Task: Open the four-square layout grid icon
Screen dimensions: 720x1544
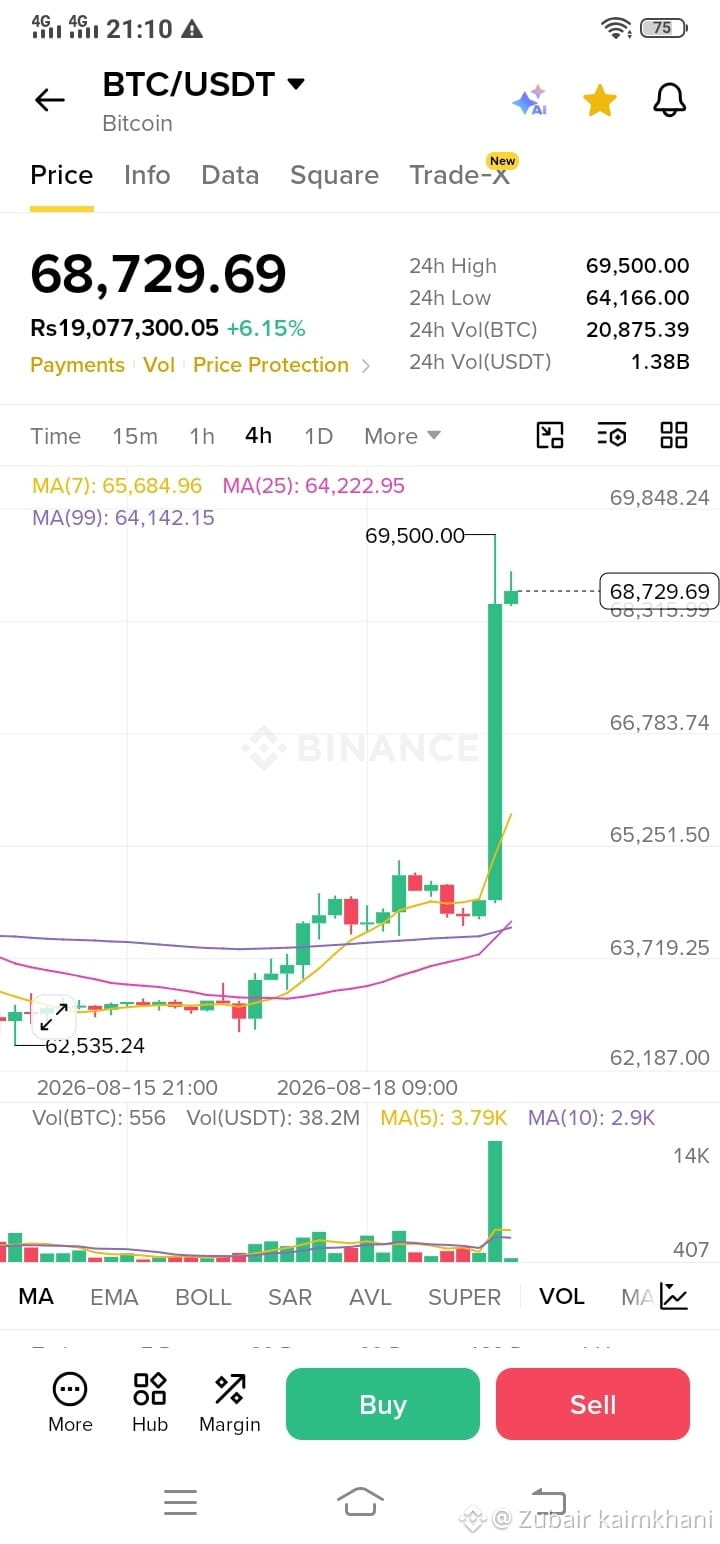Action: pos(674,435)
